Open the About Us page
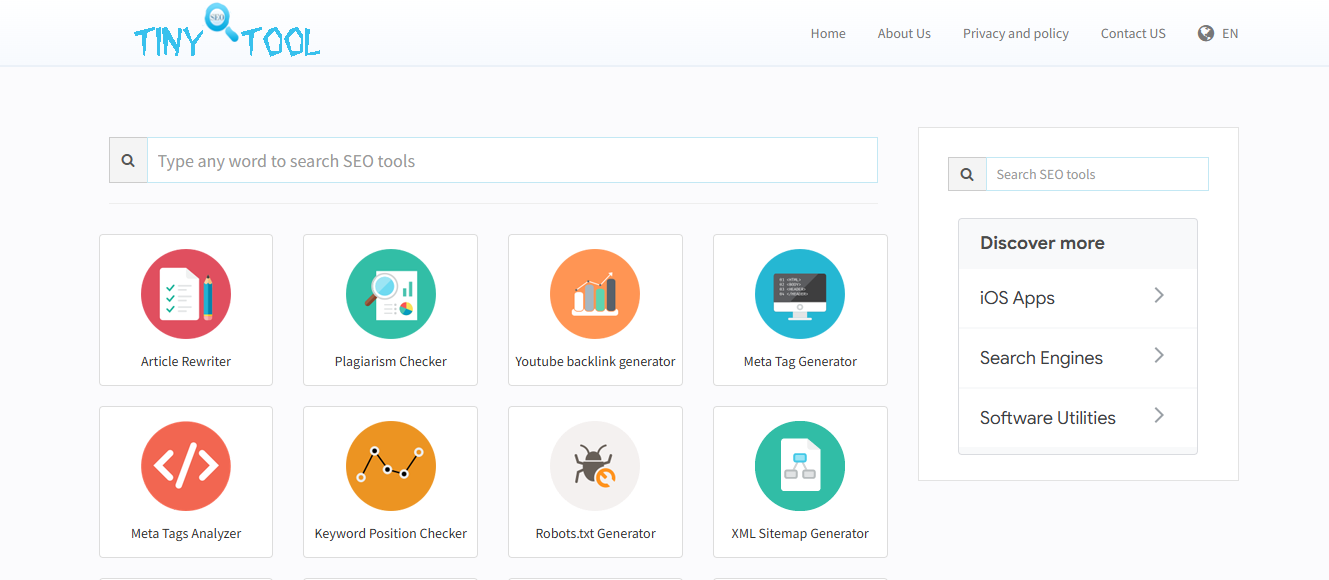Viewport: 1329px width, 580px height. (x=904, y=33)
